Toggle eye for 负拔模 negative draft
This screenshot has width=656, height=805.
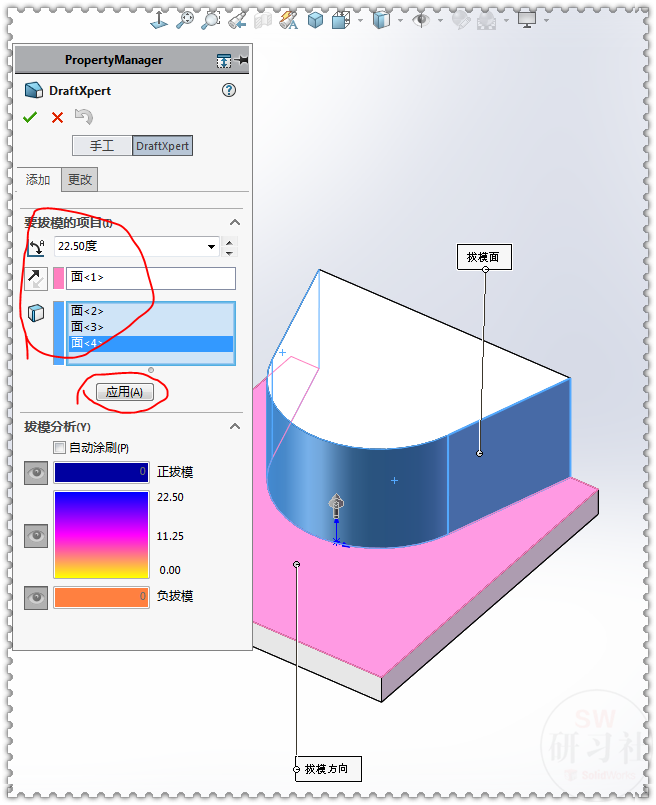pyautogui.click(x=36, y=598)
